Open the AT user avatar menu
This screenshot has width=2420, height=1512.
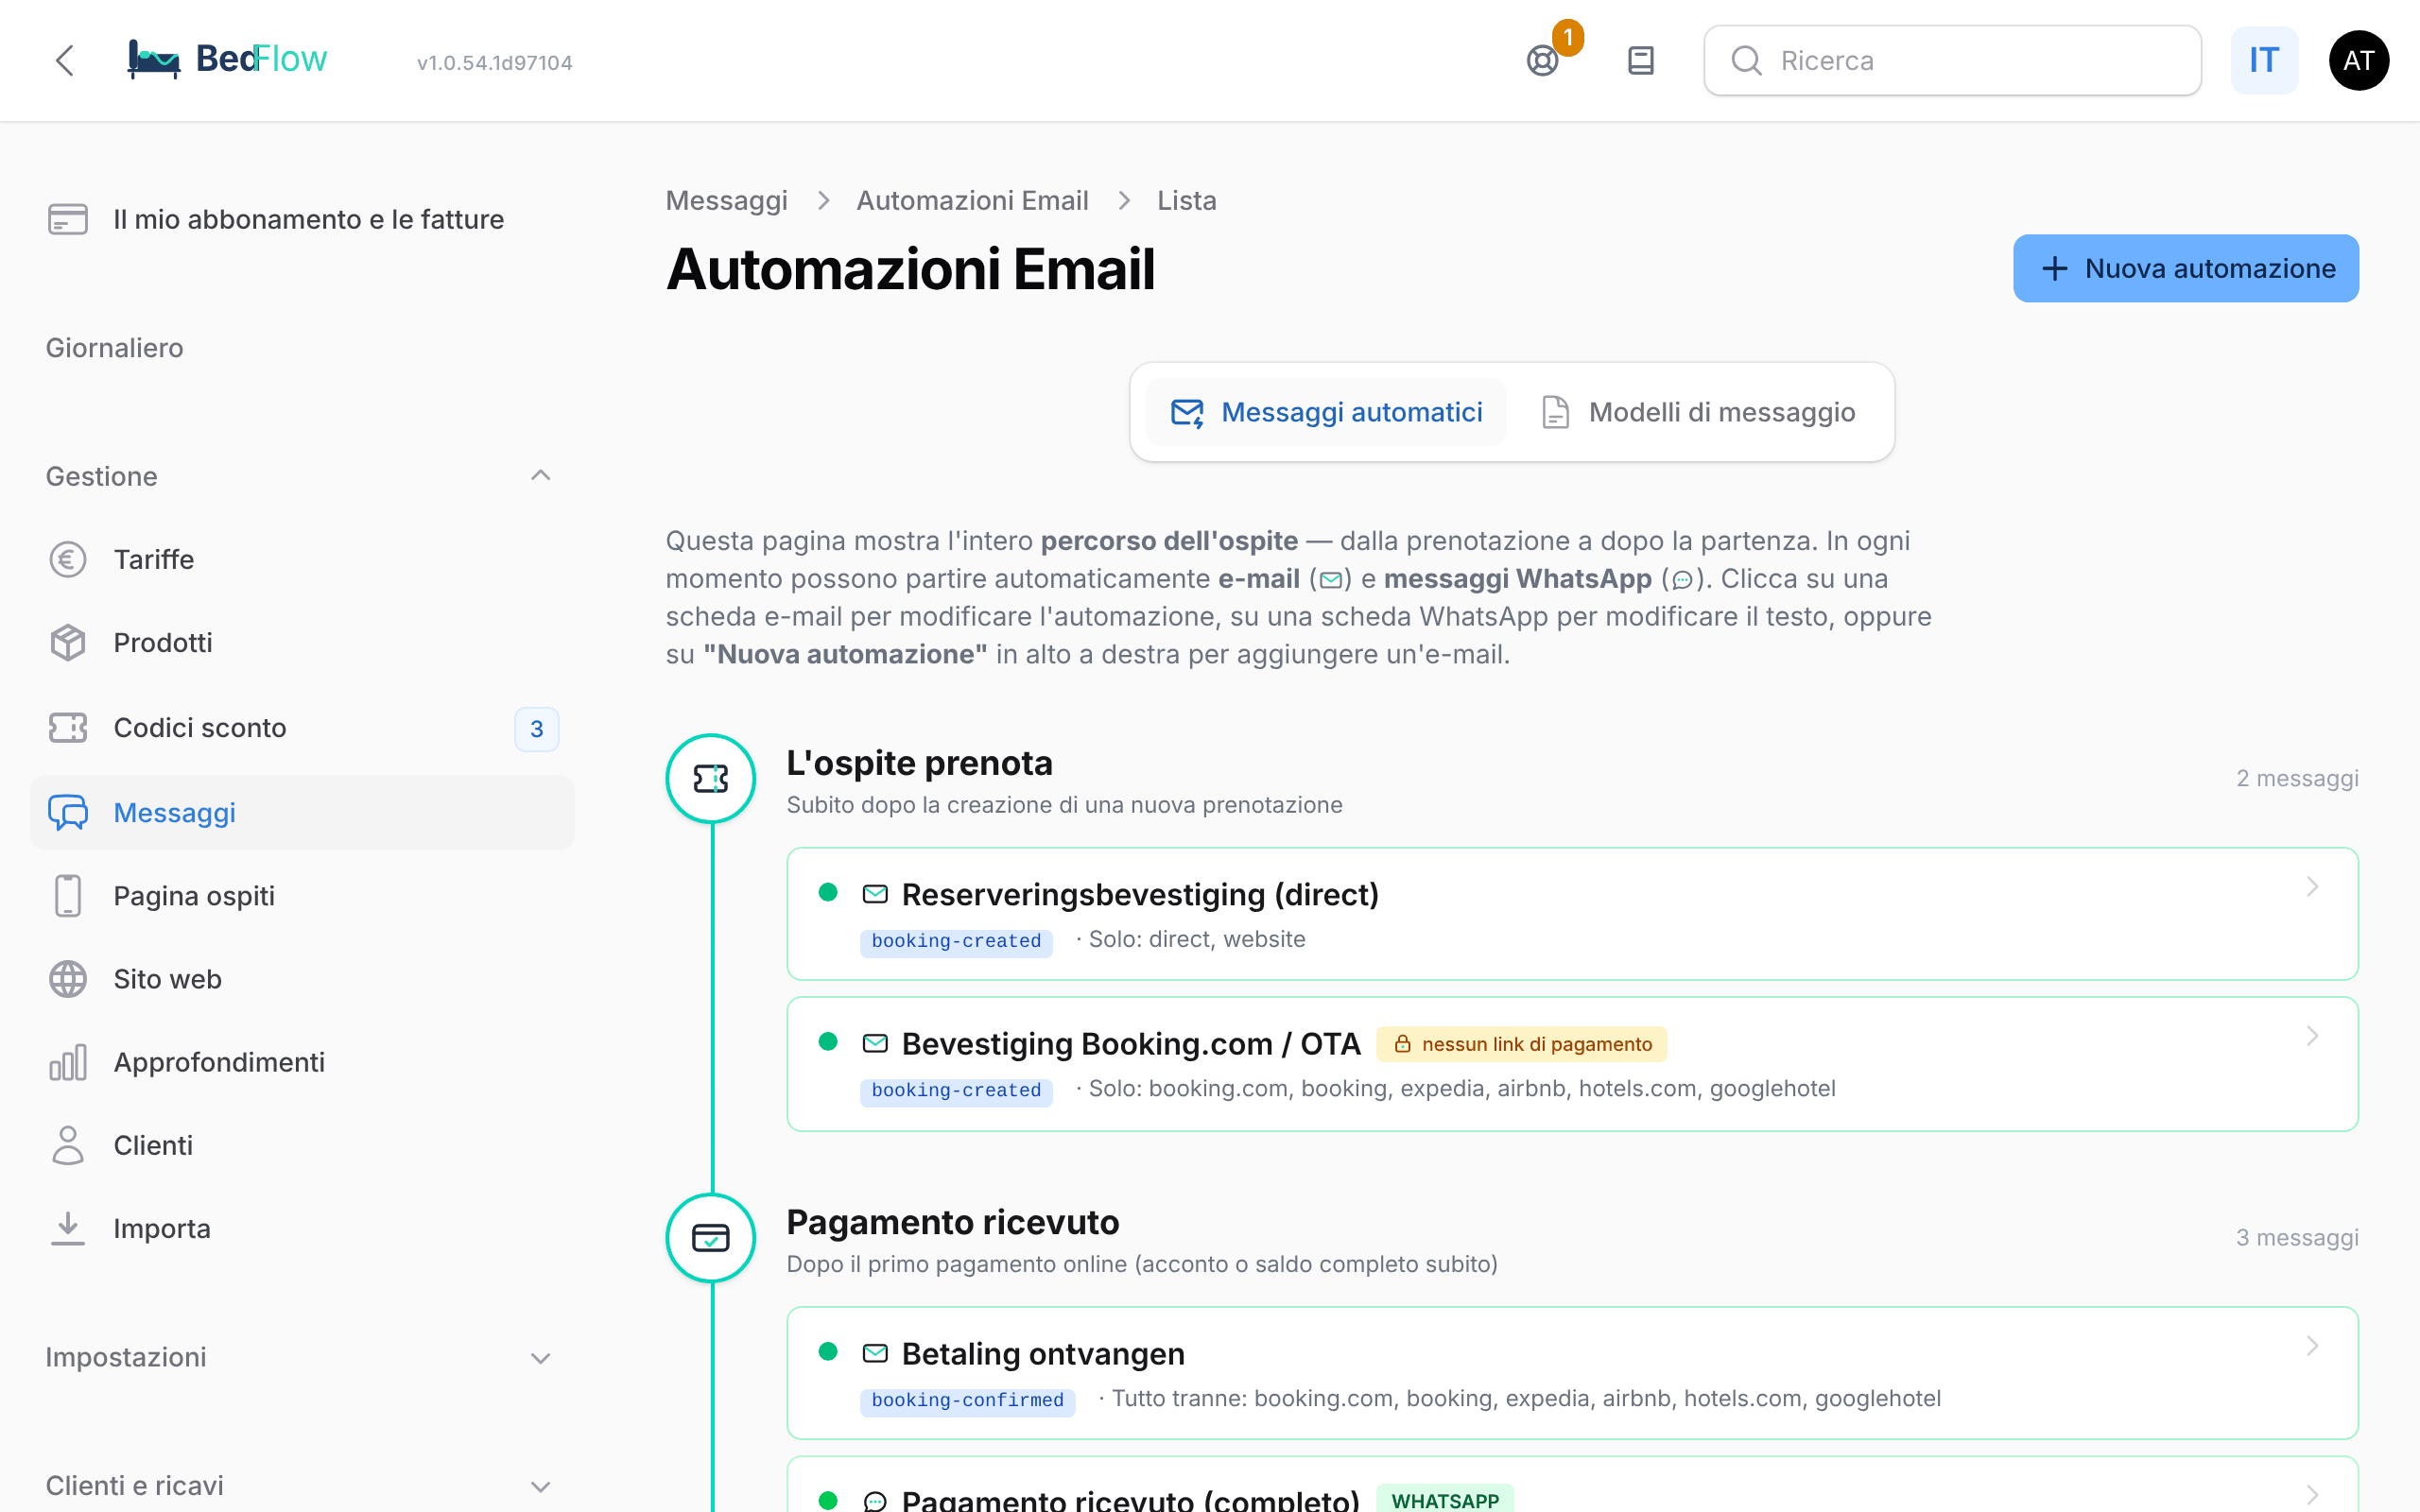2359,61
